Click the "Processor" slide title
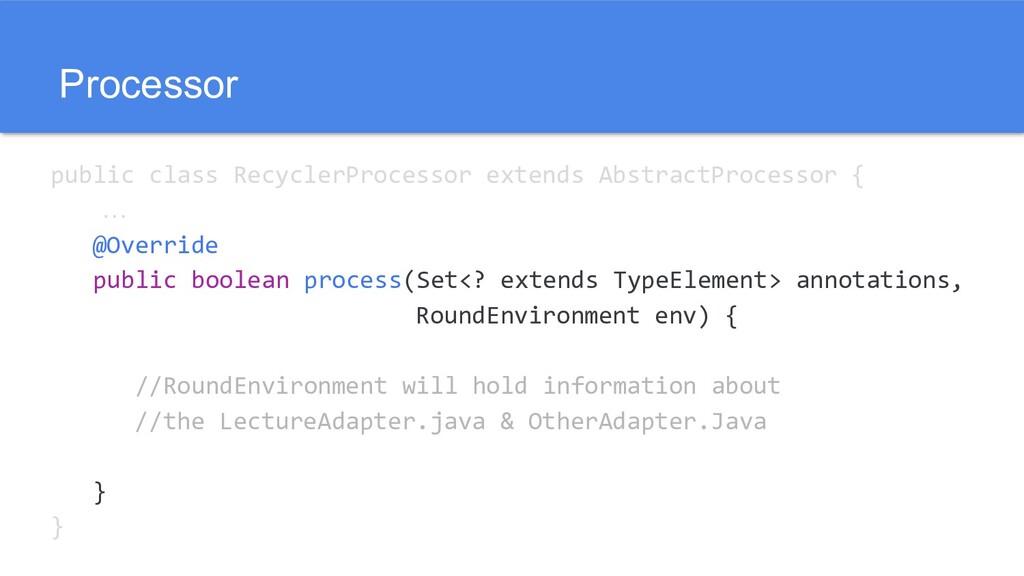 [148, 85]
